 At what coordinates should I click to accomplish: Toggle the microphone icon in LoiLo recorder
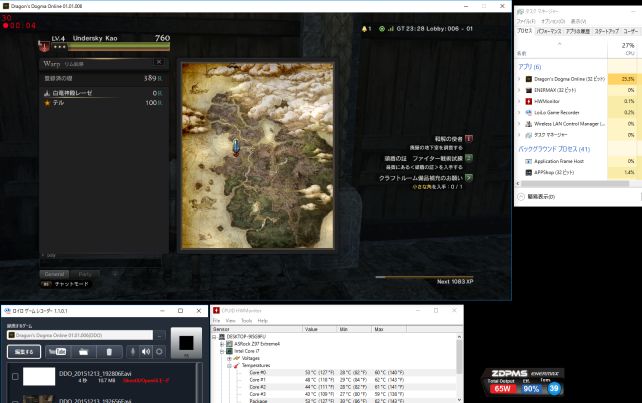(x=133, y=351)
